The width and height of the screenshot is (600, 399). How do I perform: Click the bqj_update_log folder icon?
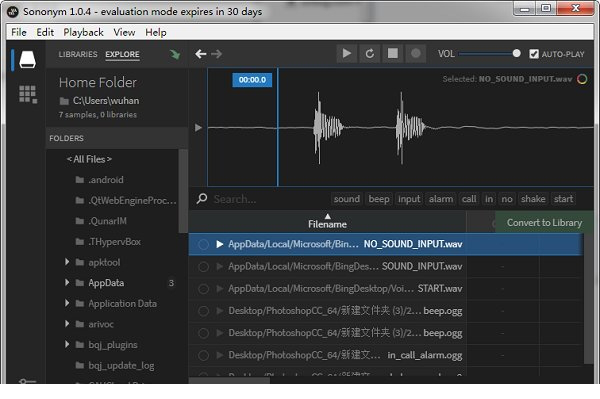80,365
